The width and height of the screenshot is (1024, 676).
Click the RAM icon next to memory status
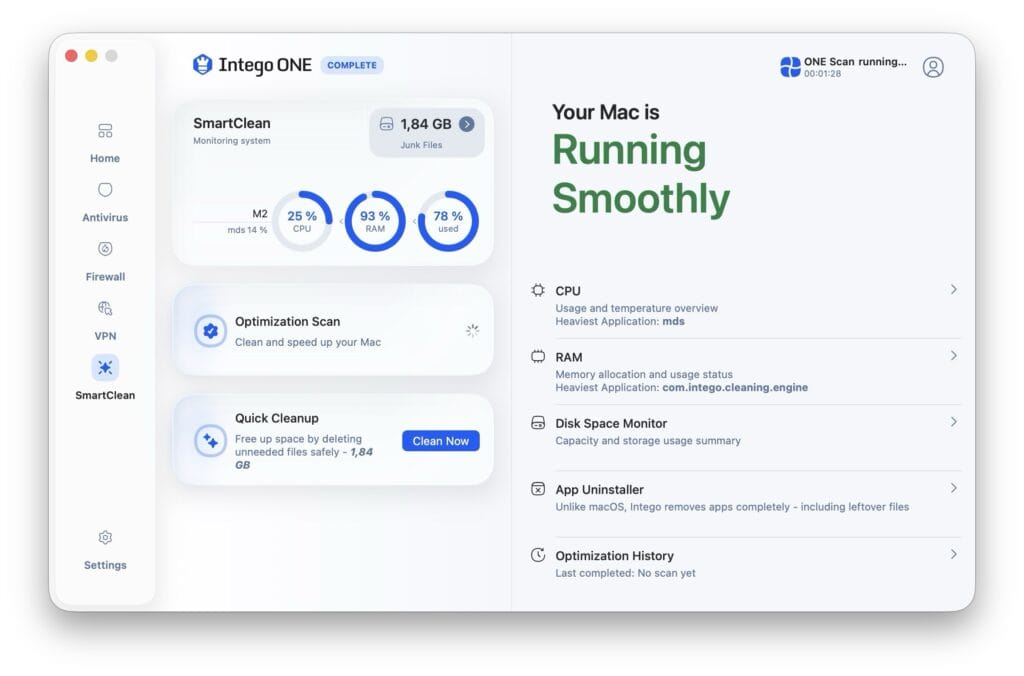pyautogui.click(x=538, y=356)
